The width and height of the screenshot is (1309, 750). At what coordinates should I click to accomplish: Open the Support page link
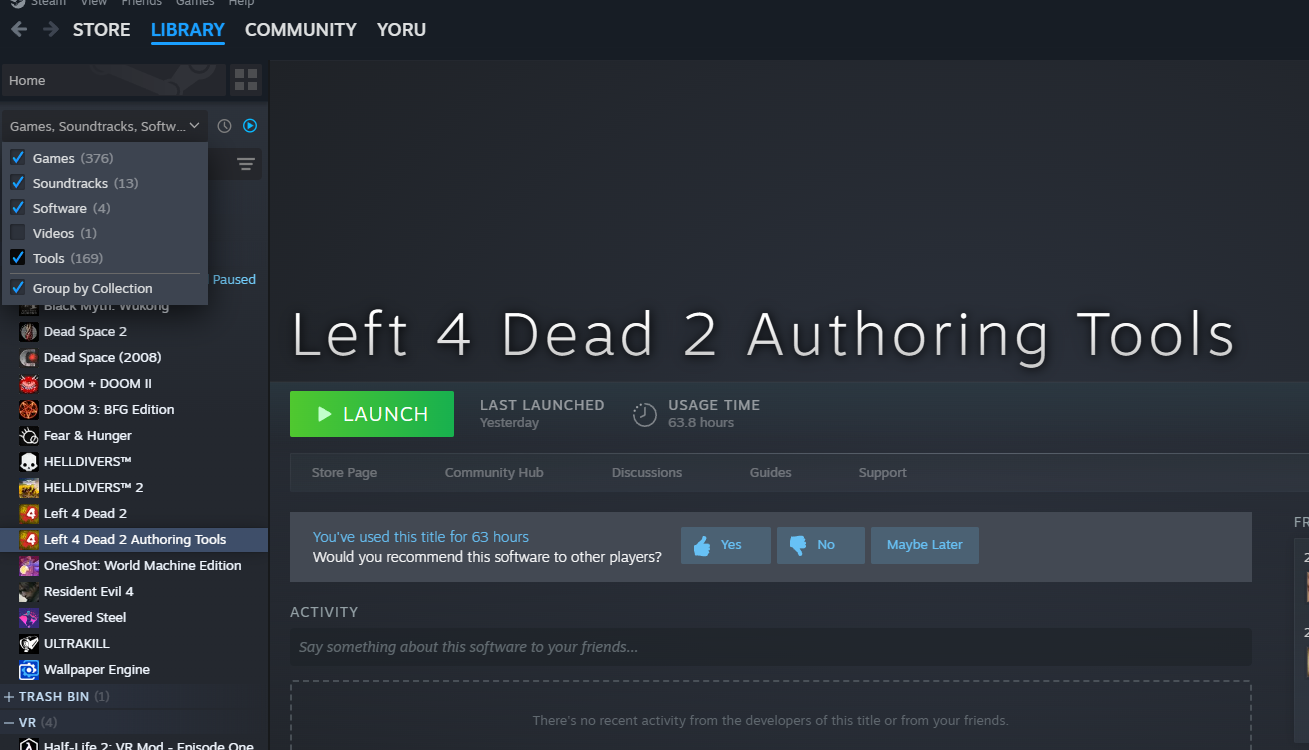[x=883, y=473]
